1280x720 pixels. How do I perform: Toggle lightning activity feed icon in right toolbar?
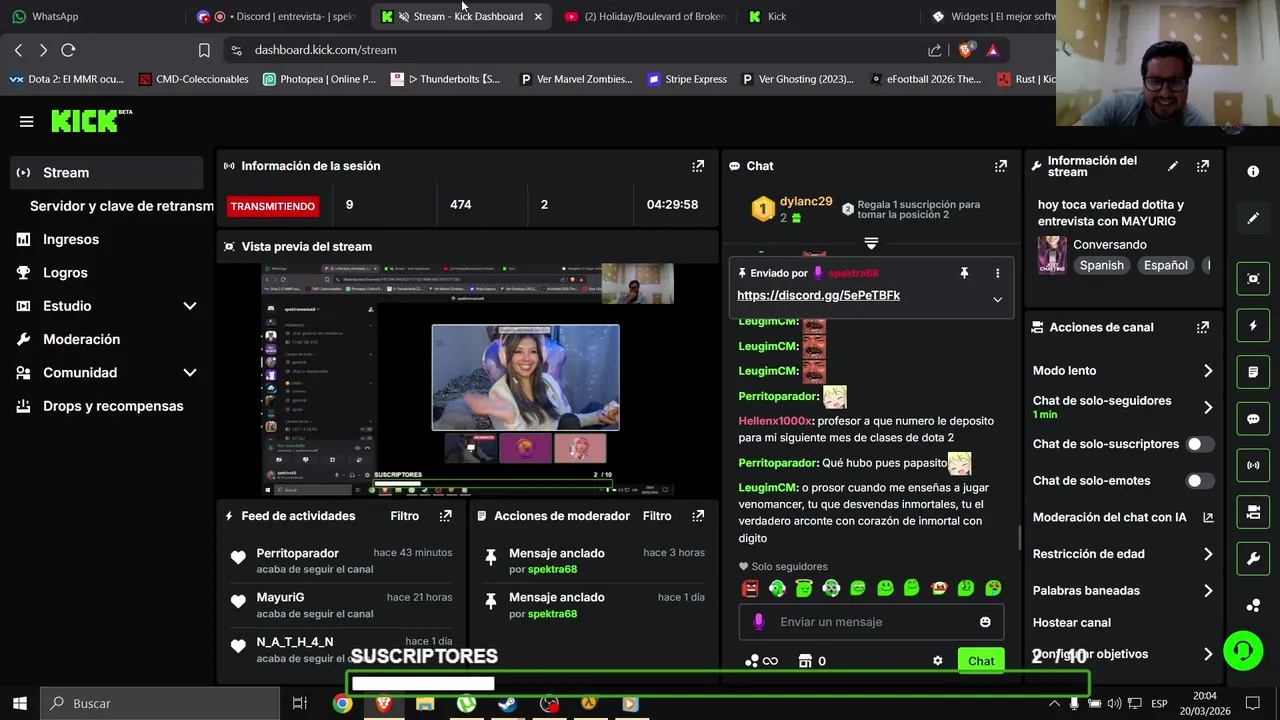tap(1253, 325)
